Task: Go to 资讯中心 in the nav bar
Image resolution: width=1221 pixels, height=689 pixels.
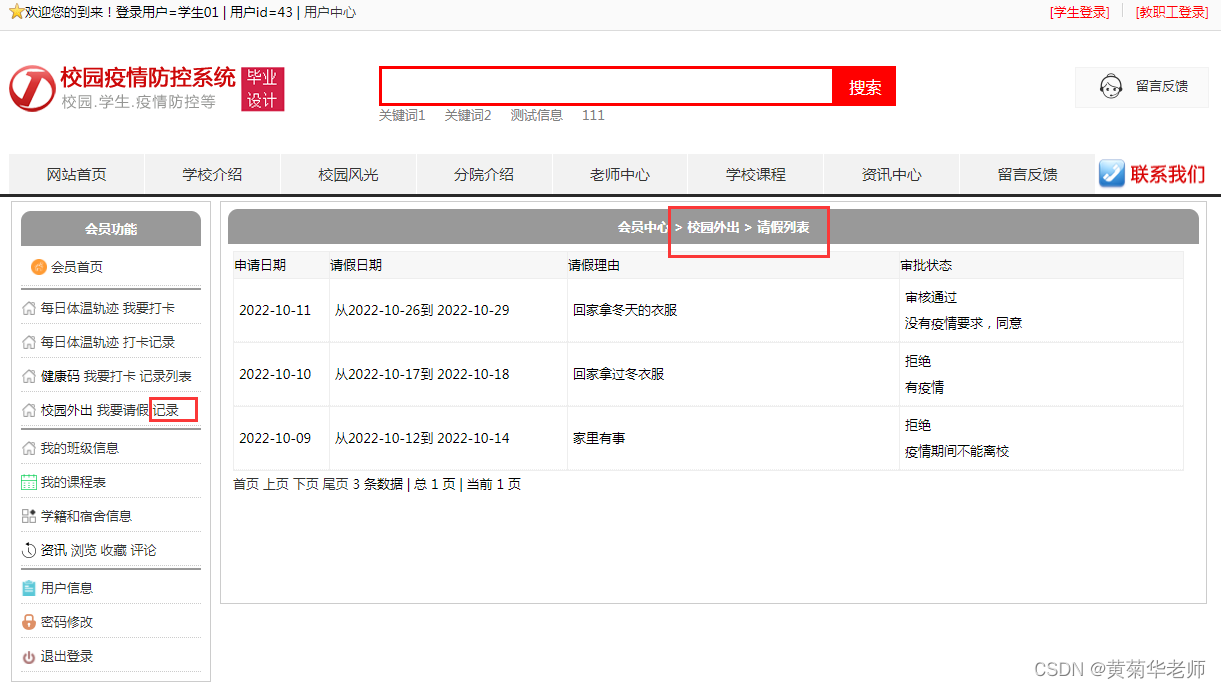Action: pos(892,174)
